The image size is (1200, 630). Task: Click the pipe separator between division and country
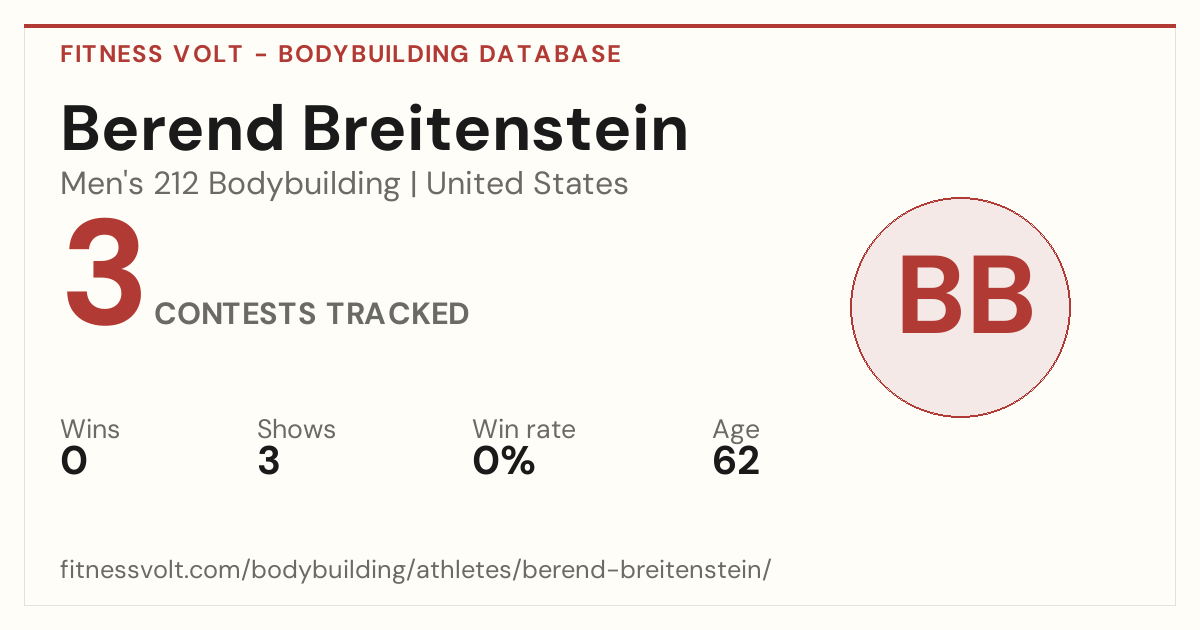tap(413, 185)
